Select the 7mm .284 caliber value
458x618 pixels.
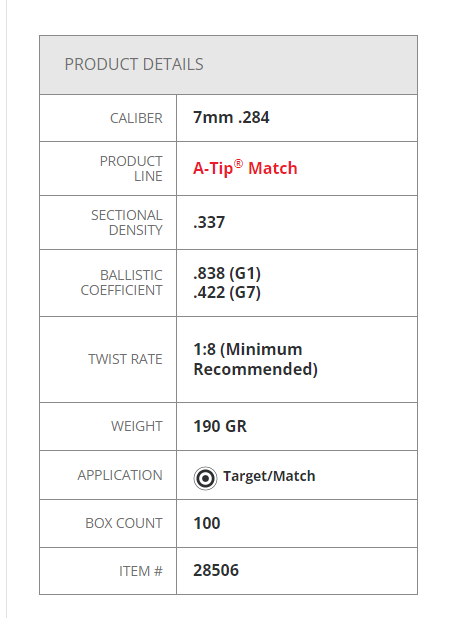[x=231, y=117]
